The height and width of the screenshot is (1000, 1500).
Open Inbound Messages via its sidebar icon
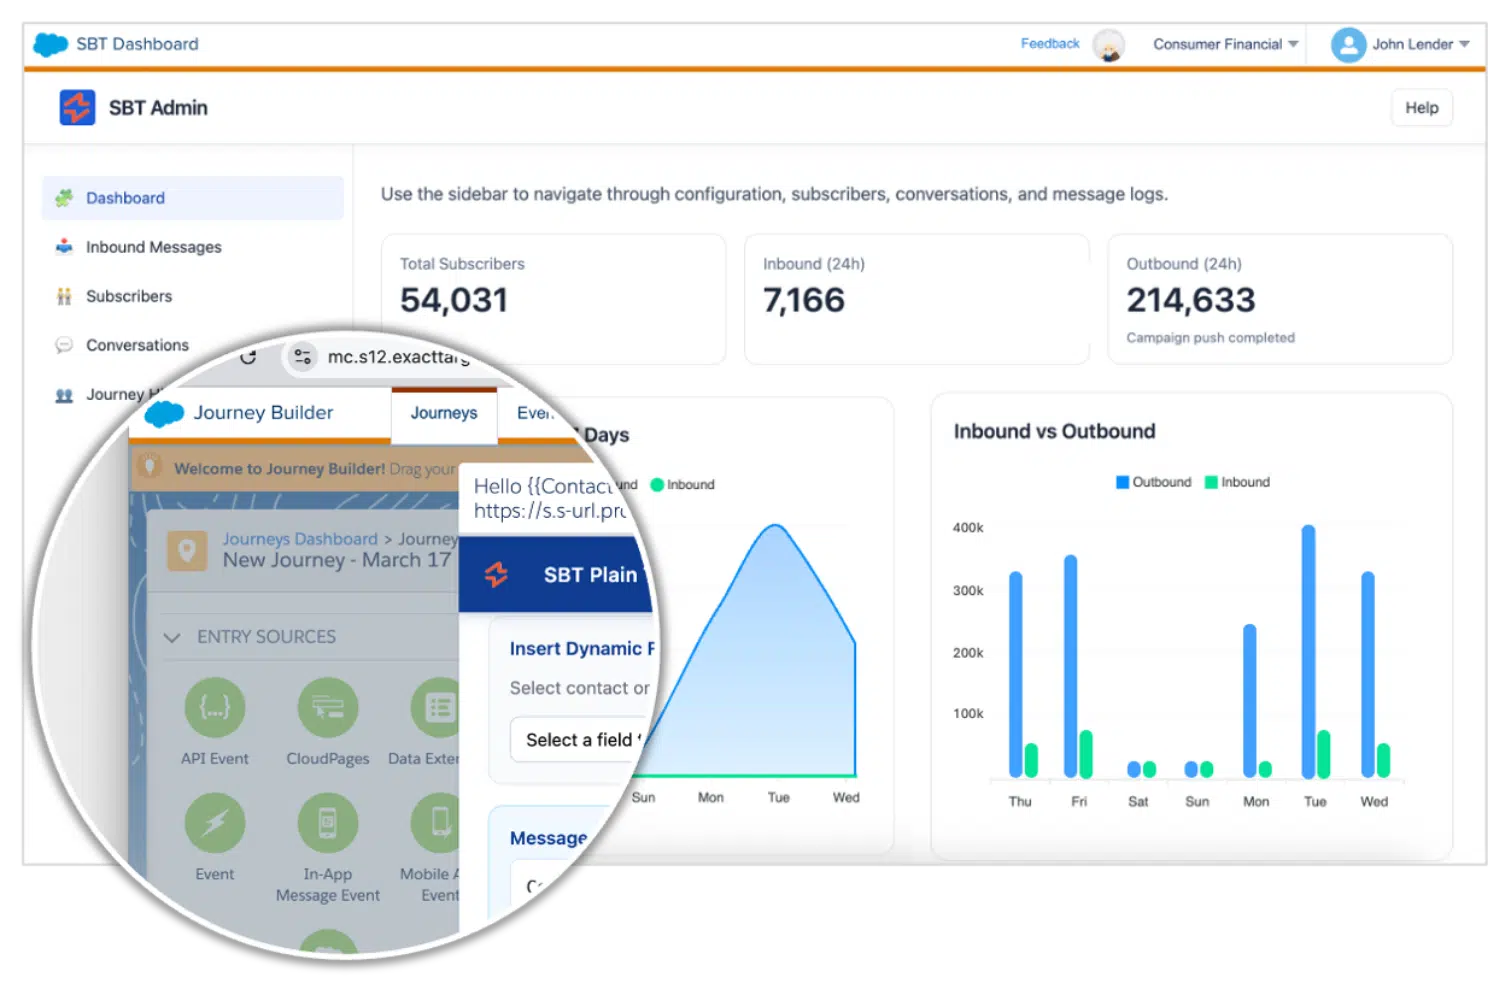64,246
